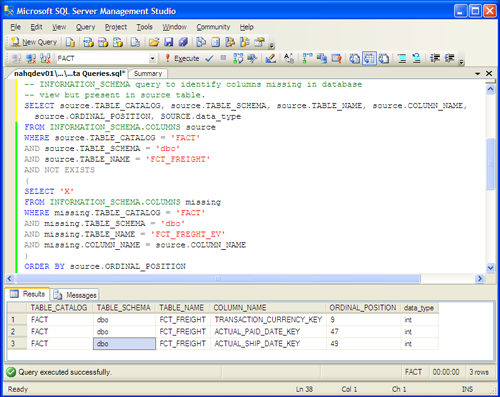Execute the query
Image resolution: width=500 pixels, height=397 pixels.
point(182,58)
